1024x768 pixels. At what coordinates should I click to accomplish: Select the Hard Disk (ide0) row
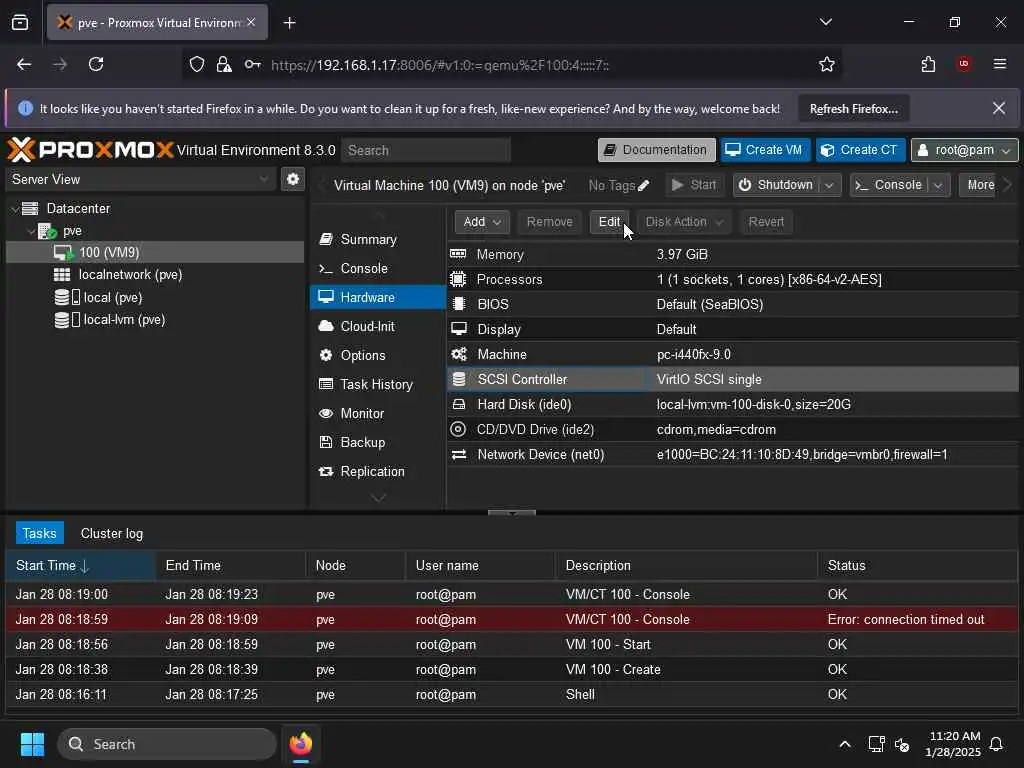732,404
